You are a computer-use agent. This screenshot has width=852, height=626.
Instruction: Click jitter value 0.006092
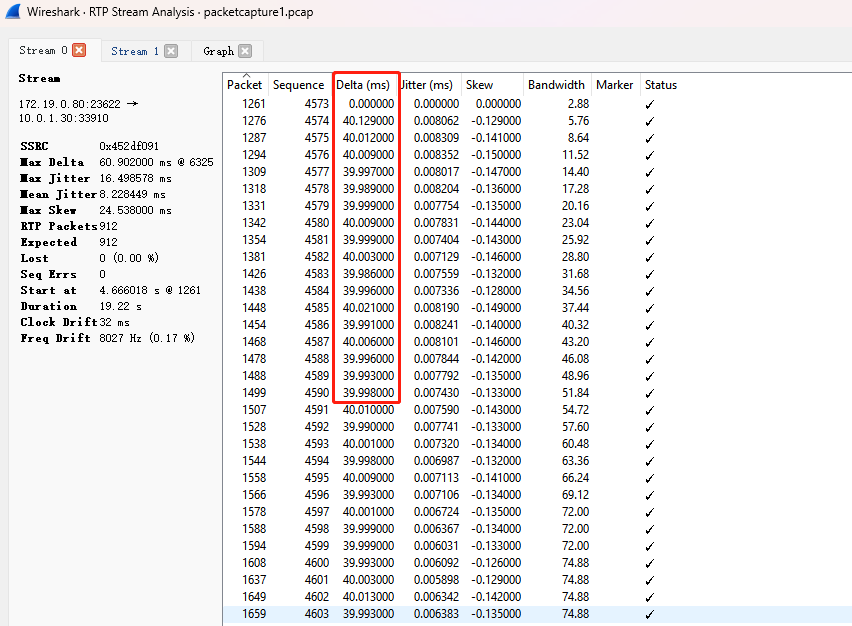(x=436, y=562)
